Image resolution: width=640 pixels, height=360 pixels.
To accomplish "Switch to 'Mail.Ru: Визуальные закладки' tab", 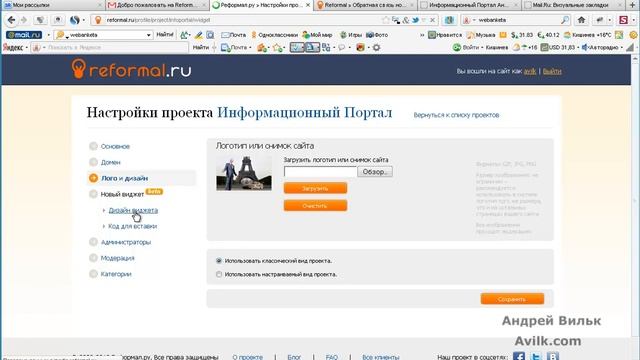I will click(x=573, y=5).
